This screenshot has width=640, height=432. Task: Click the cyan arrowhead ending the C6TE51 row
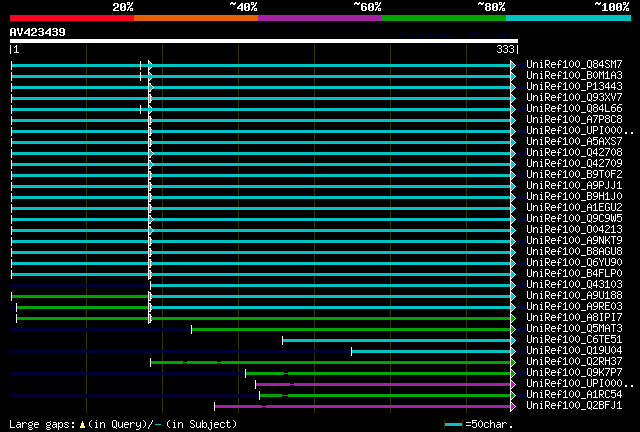[x=513, y=341]
